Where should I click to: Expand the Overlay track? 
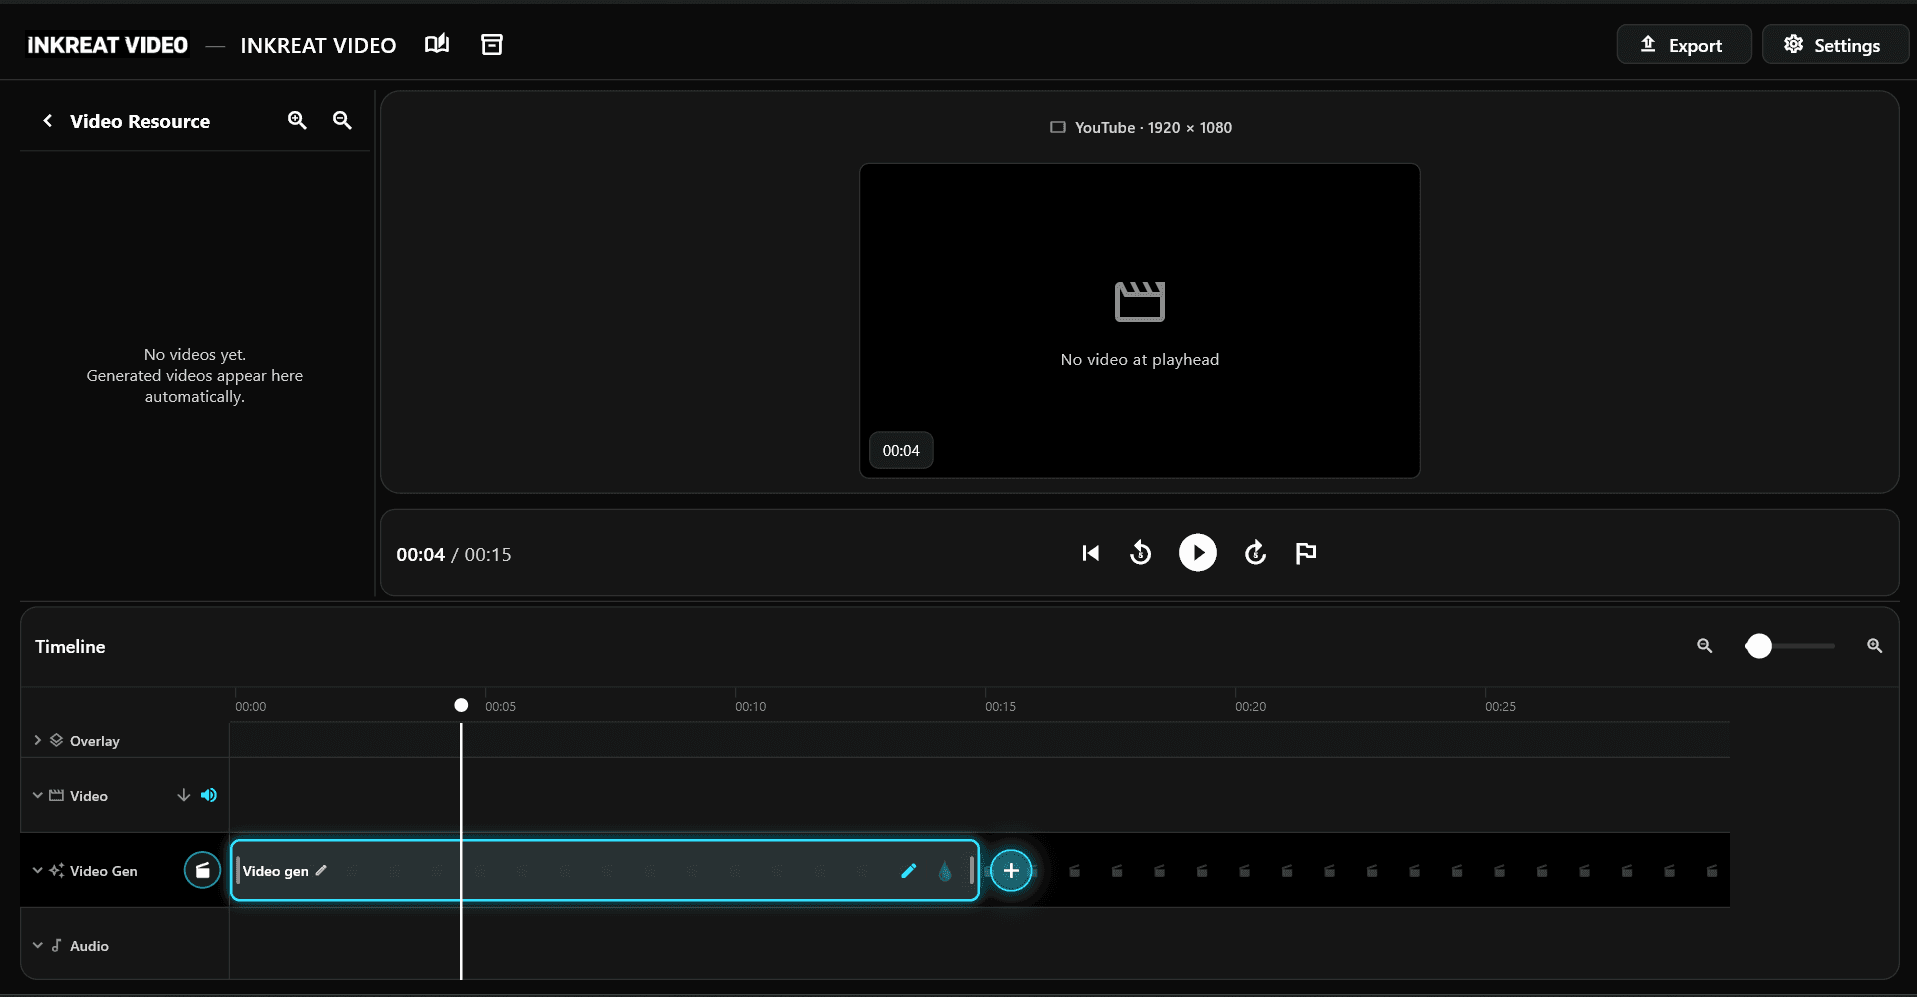point(37,740)
